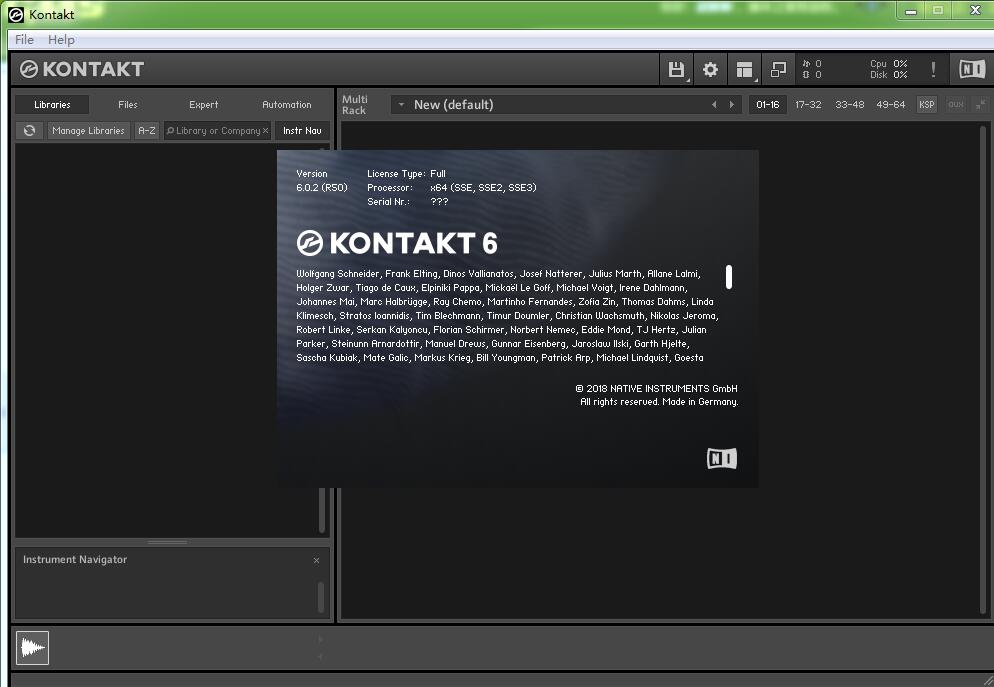This screenshot has width=994, height=687.
Task: Toggle A-Z library sorting
Action: [x=147, y=131]
